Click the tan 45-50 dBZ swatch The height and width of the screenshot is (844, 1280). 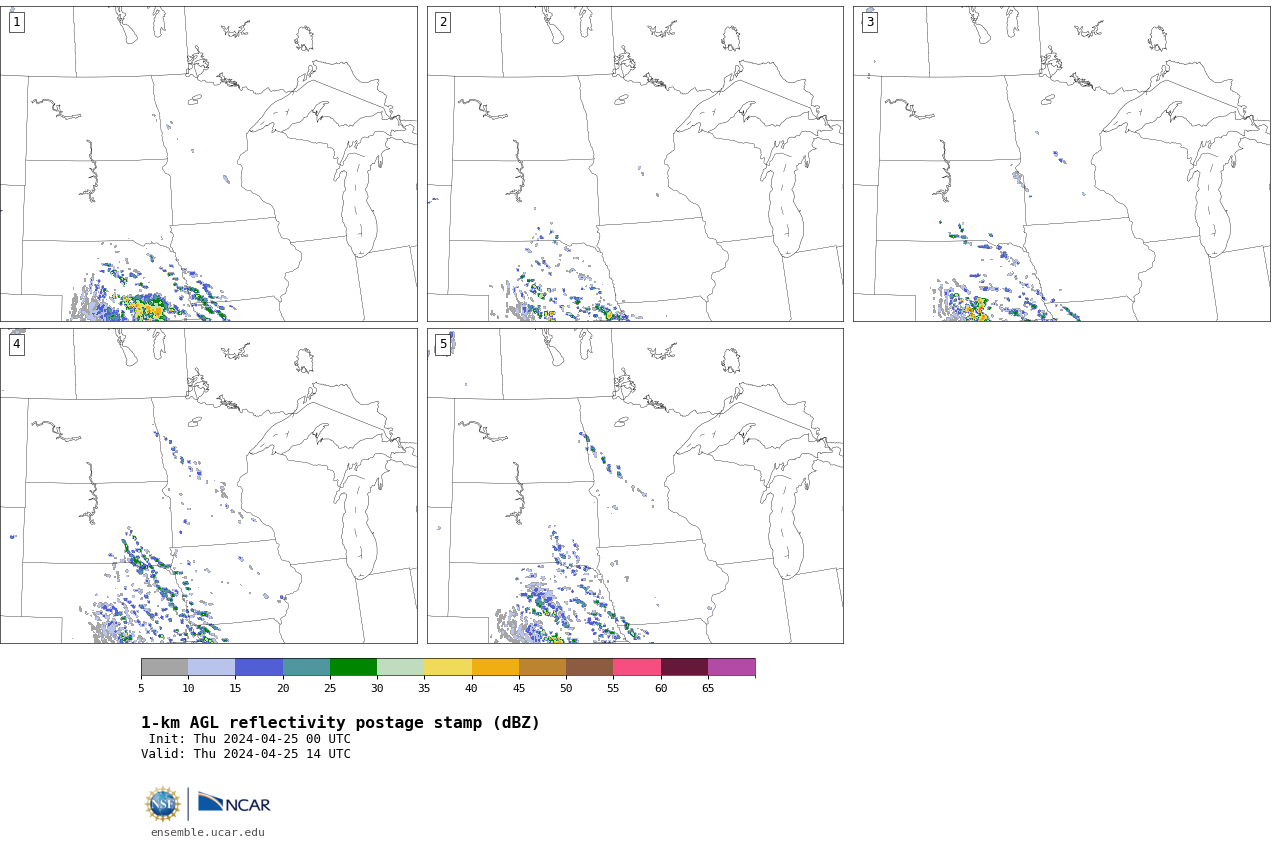(542, 667)
